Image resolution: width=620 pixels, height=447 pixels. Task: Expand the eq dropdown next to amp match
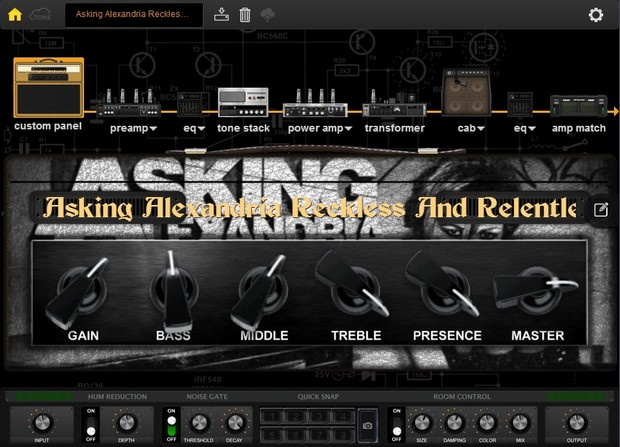532,129
